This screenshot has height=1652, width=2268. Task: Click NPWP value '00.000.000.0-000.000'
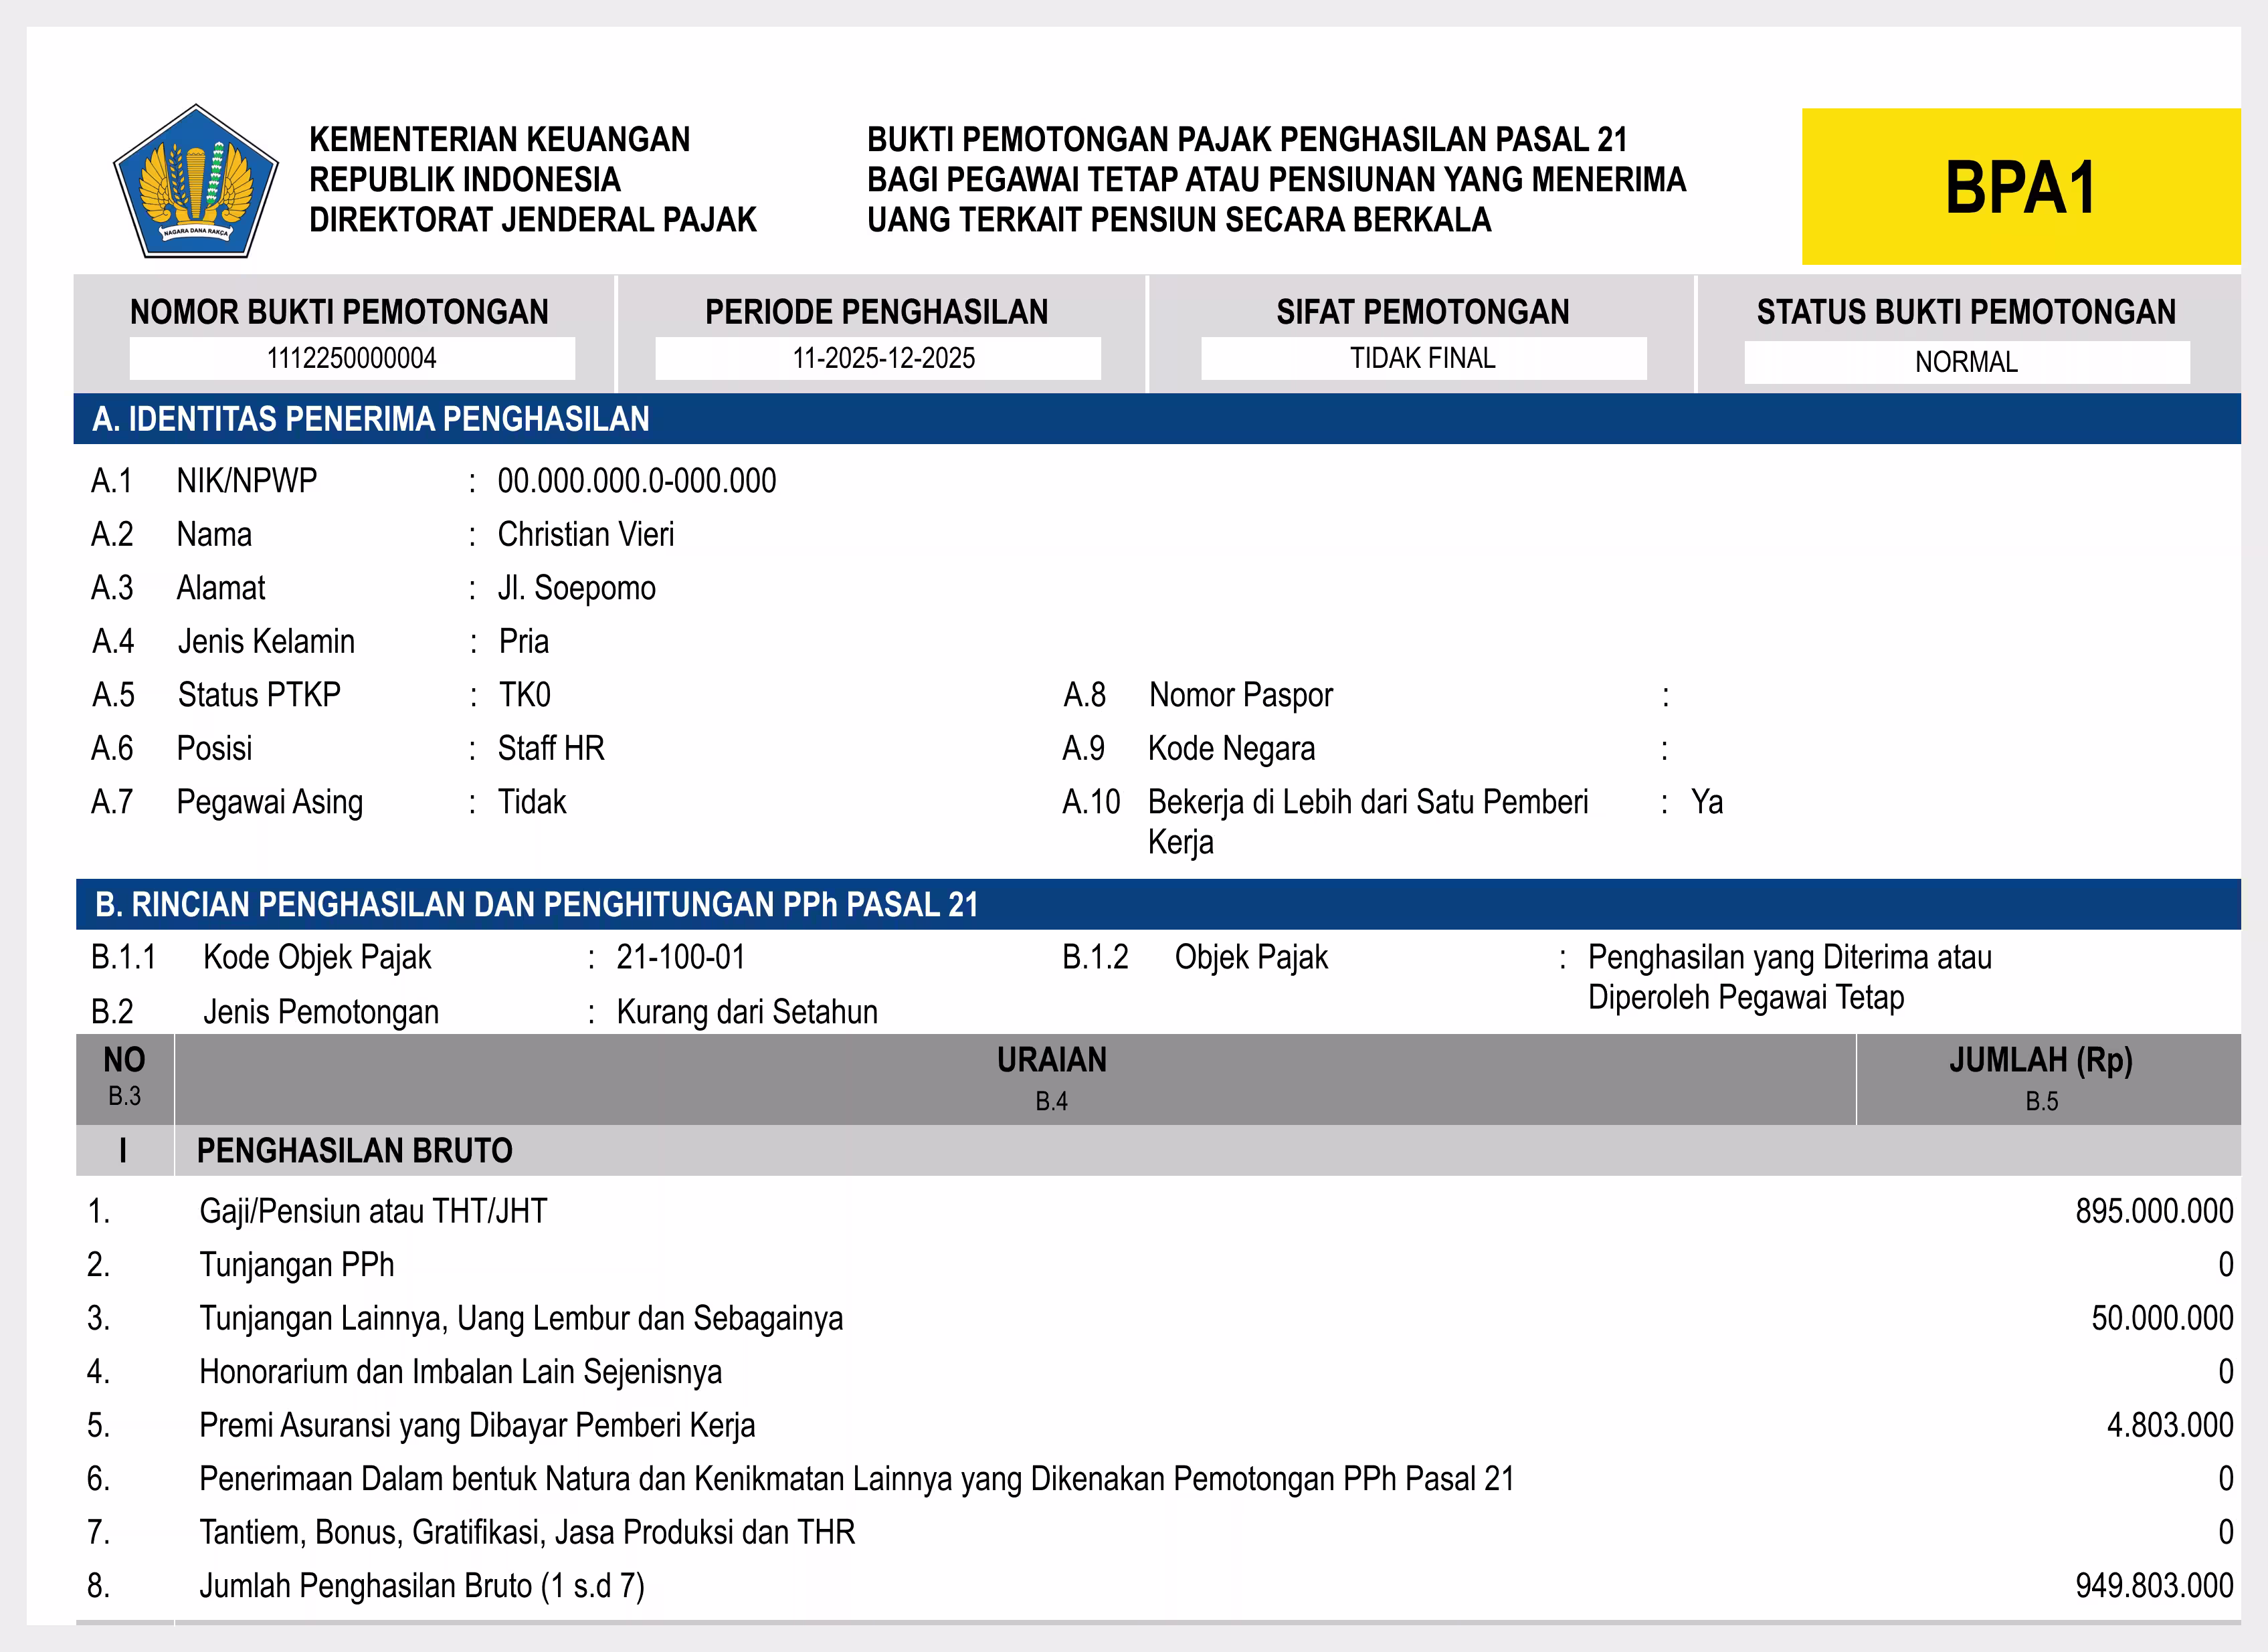tap(637, 481)
